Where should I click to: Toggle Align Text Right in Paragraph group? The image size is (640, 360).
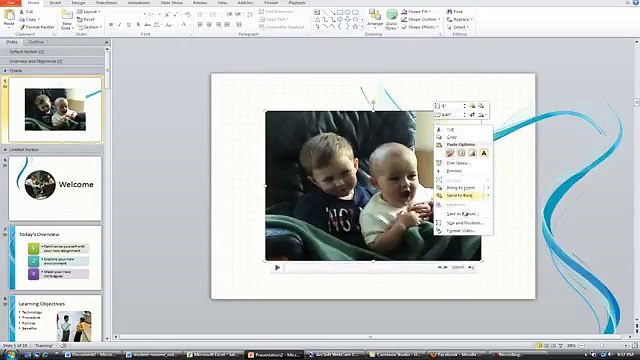pos(218,25)
